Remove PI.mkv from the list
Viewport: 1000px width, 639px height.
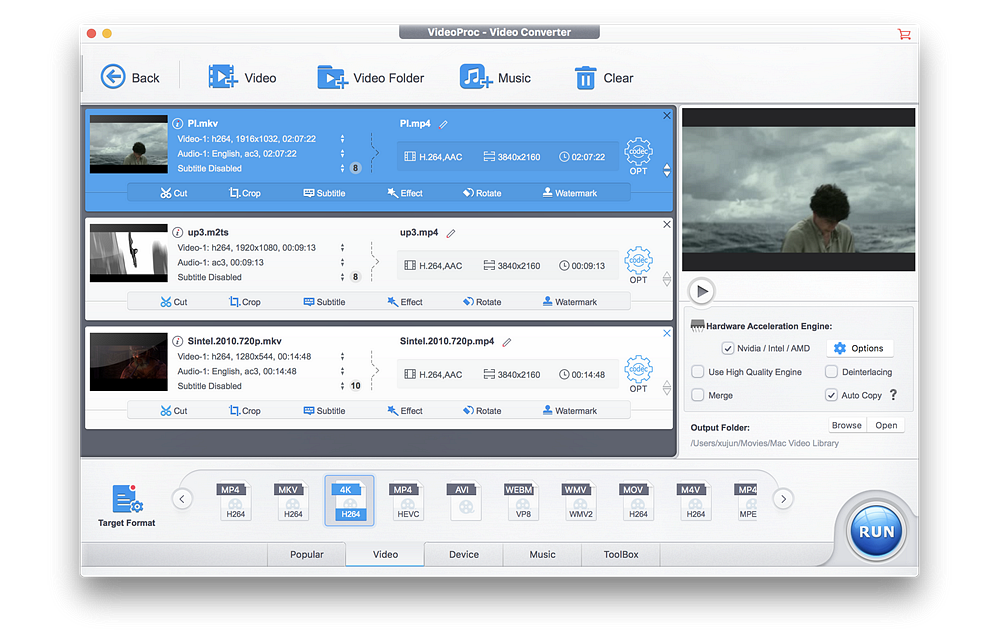[666, 115]
